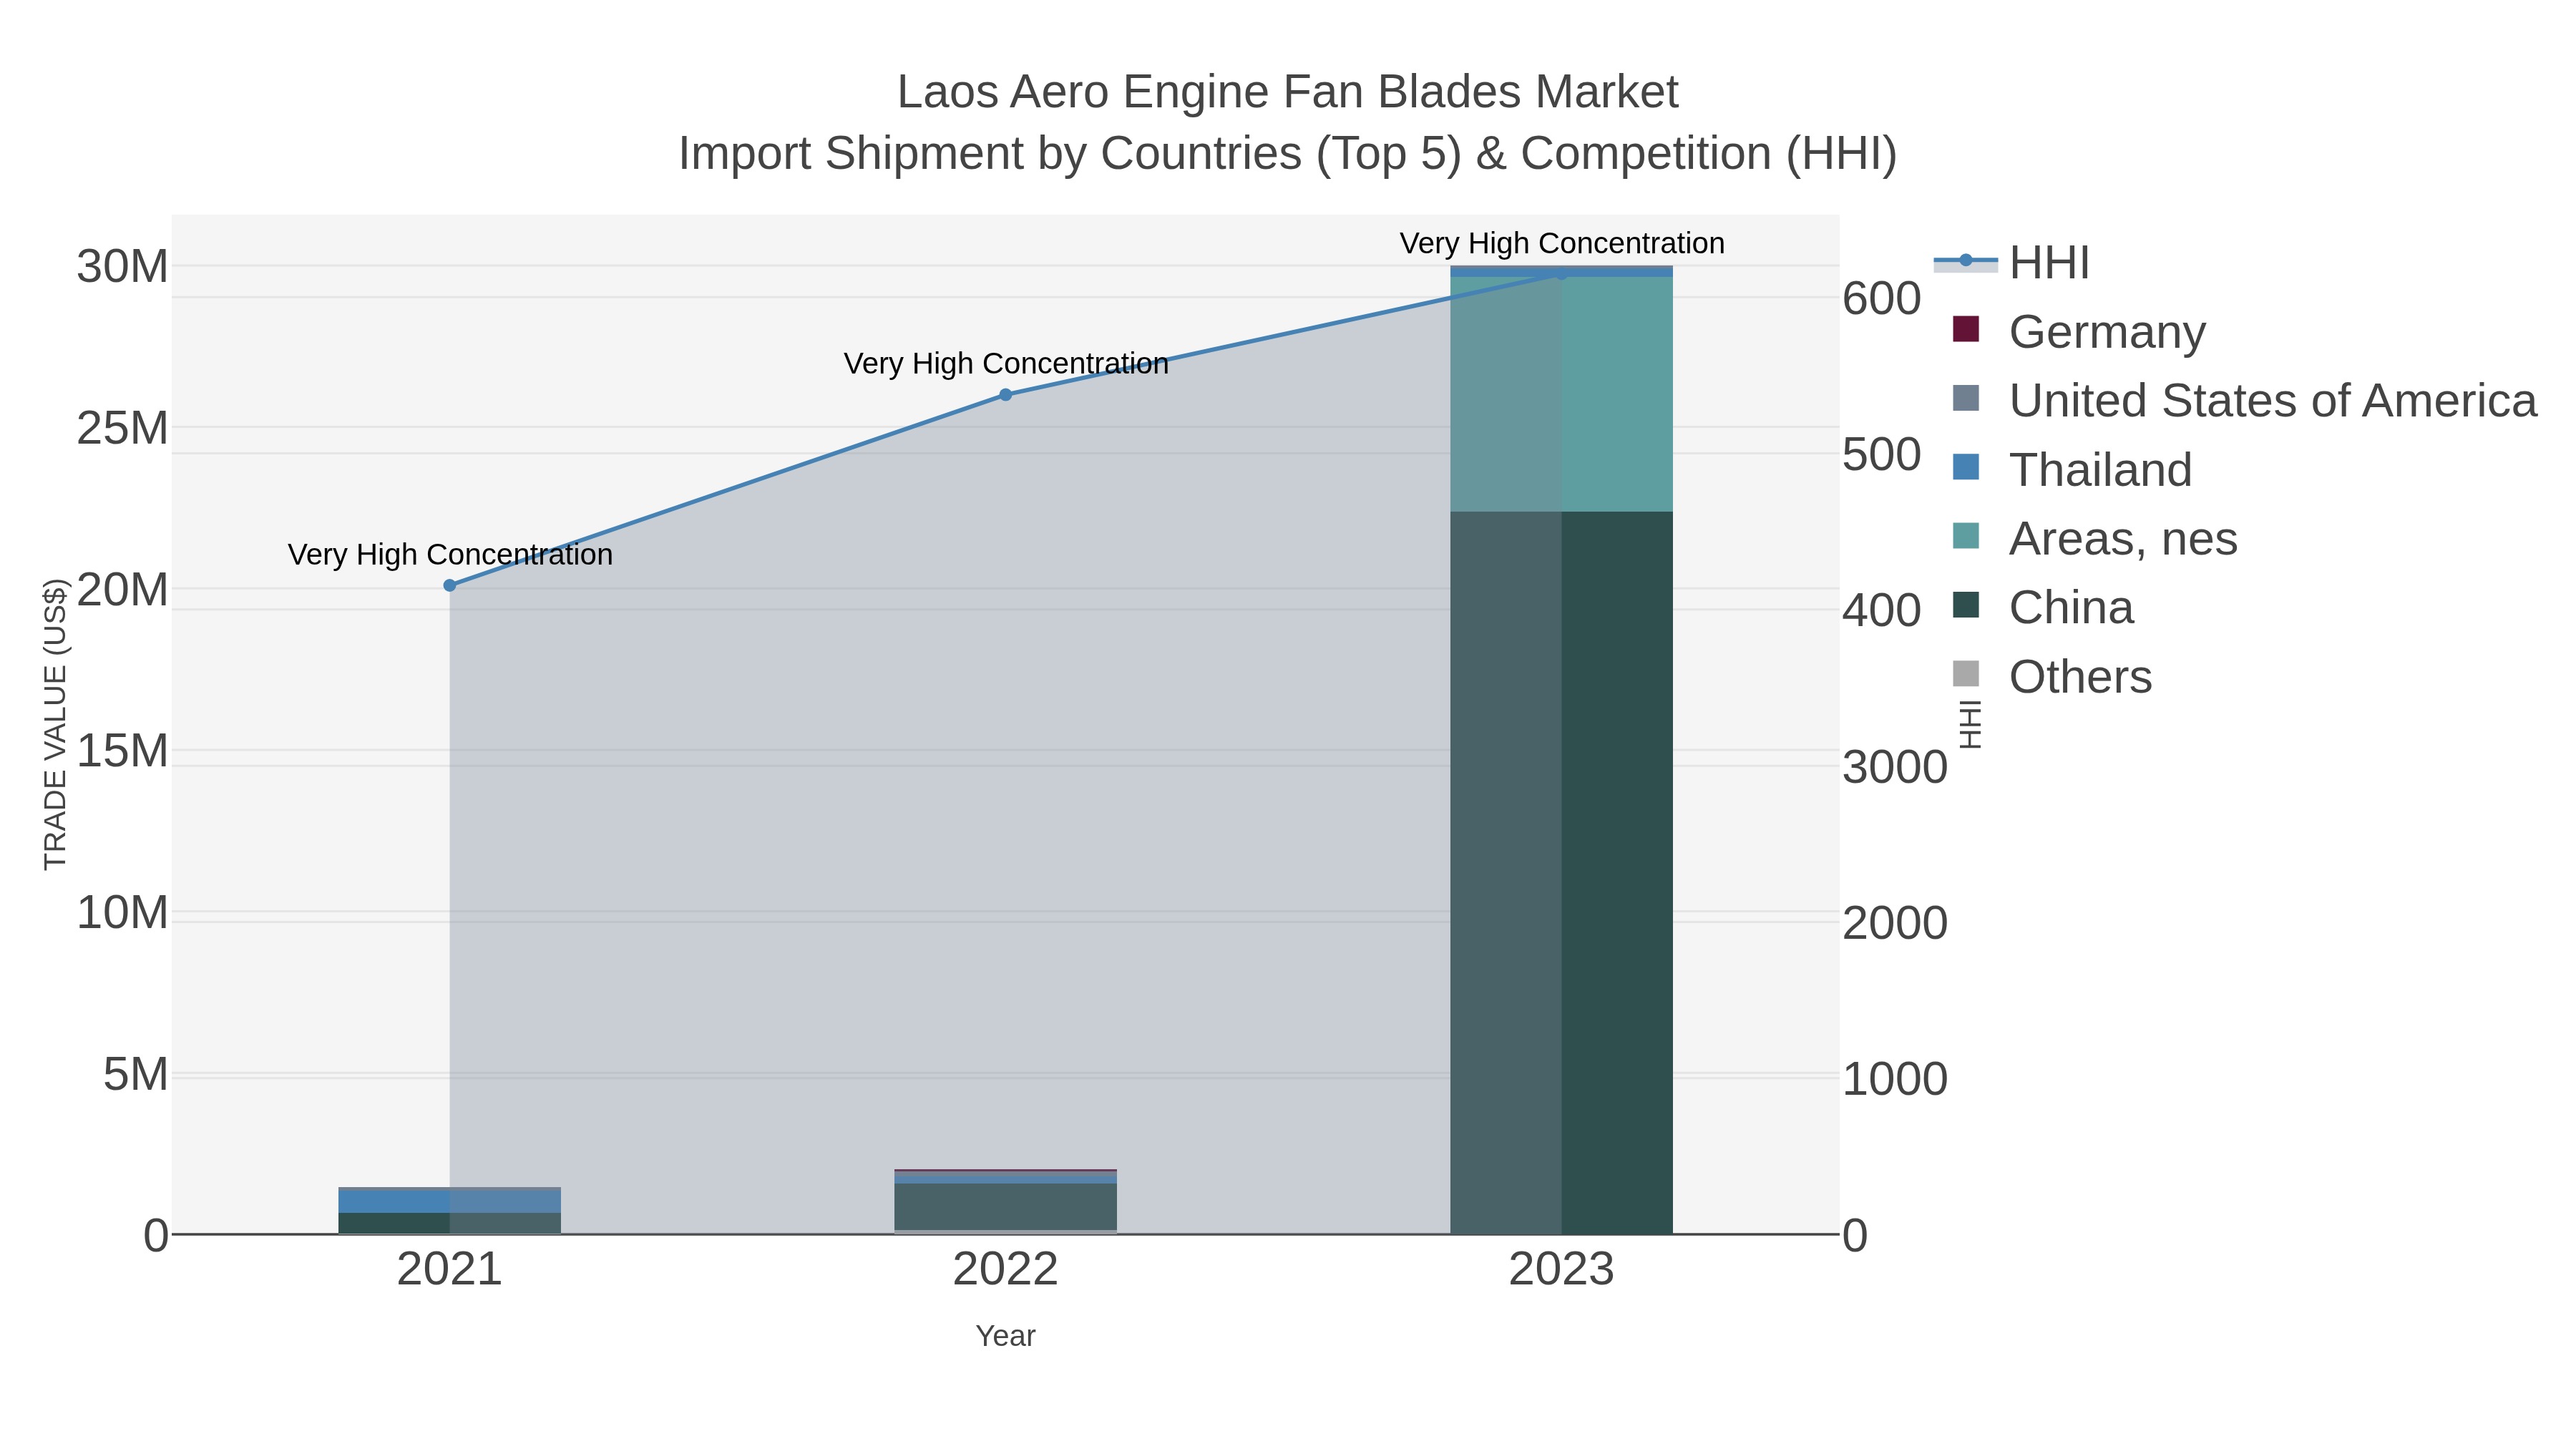Click the chart title 'Laos Aero Engine Fan Blades Market'
Viewport: 2576px width, 1449px height.
[x=1288, y=92]
